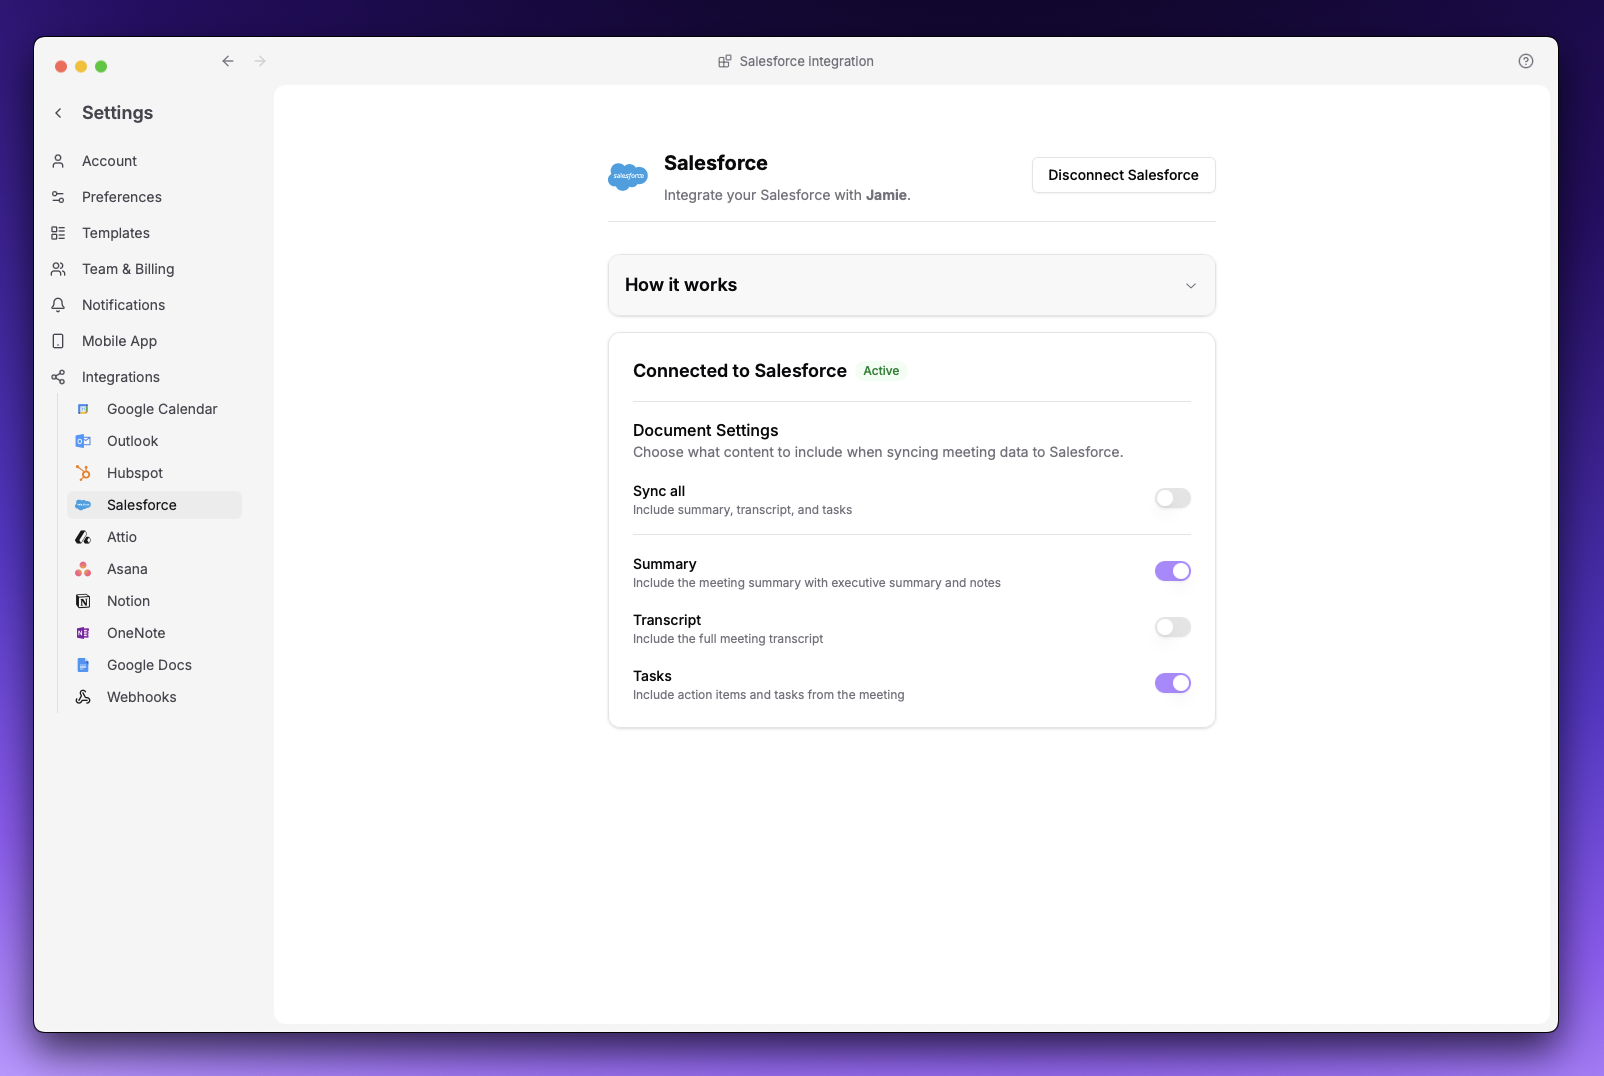
Task: Collapse the Integrations section in the sidebar
Action: [120, 377]
